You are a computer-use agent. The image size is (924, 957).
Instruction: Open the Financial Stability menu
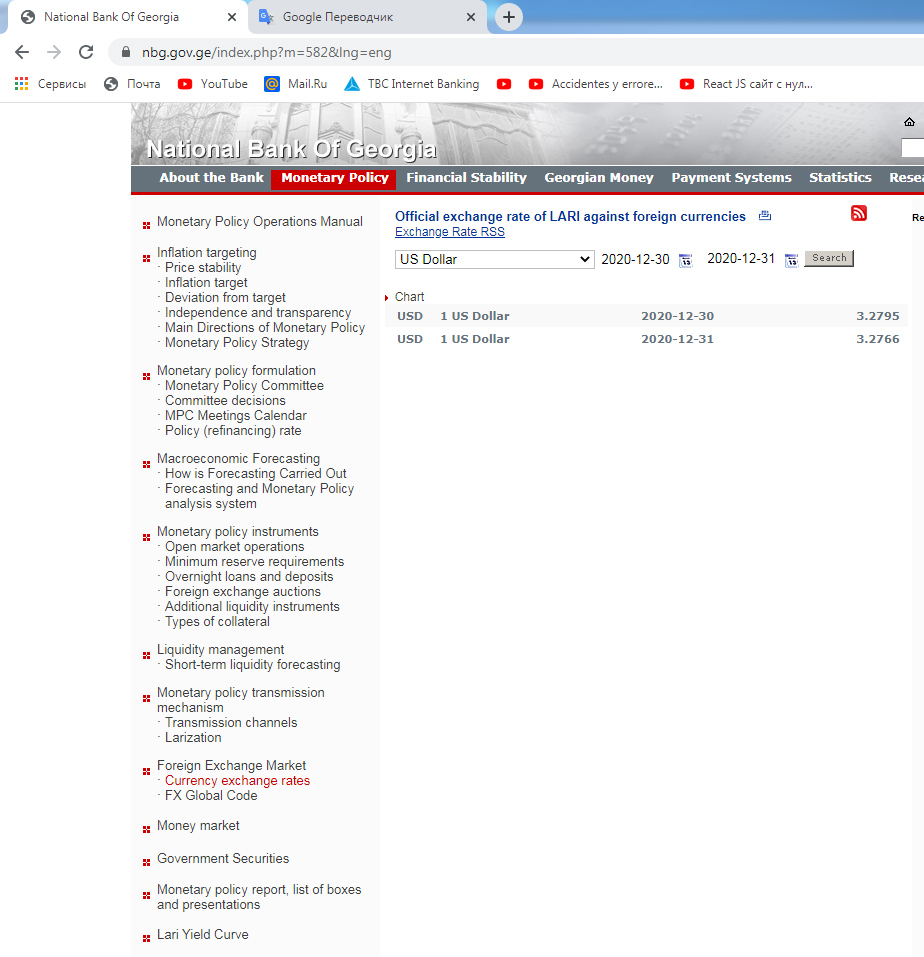click(466, 178)
